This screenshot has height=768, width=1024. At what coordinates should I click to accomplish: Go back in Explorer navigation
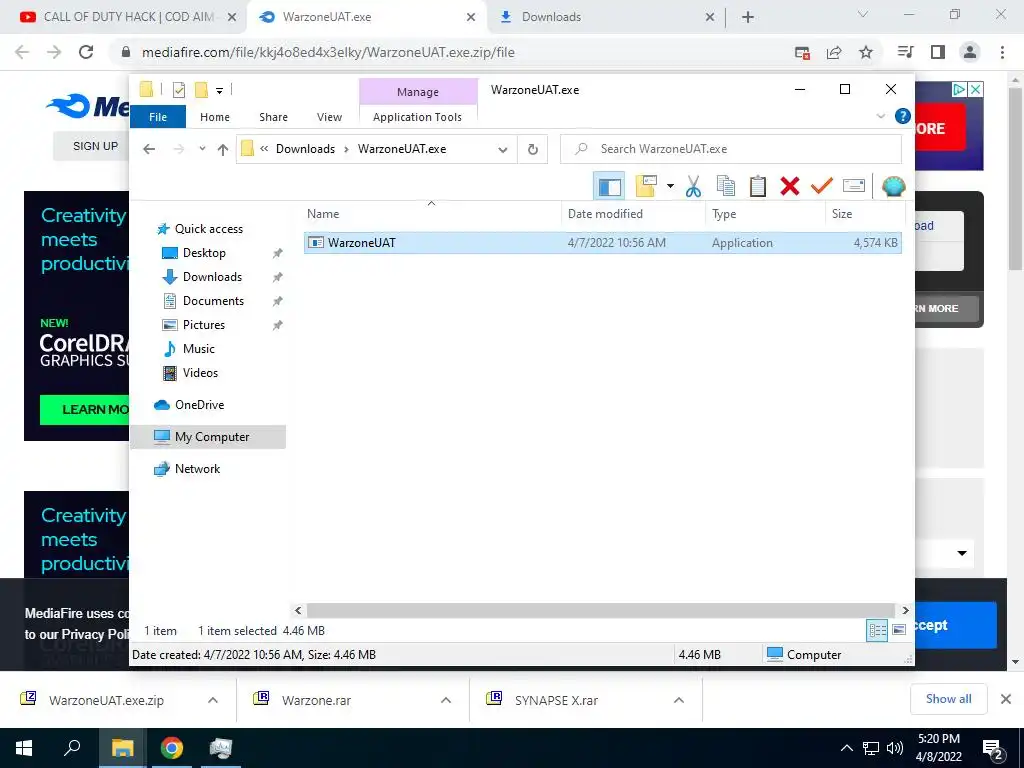[149, 150]
